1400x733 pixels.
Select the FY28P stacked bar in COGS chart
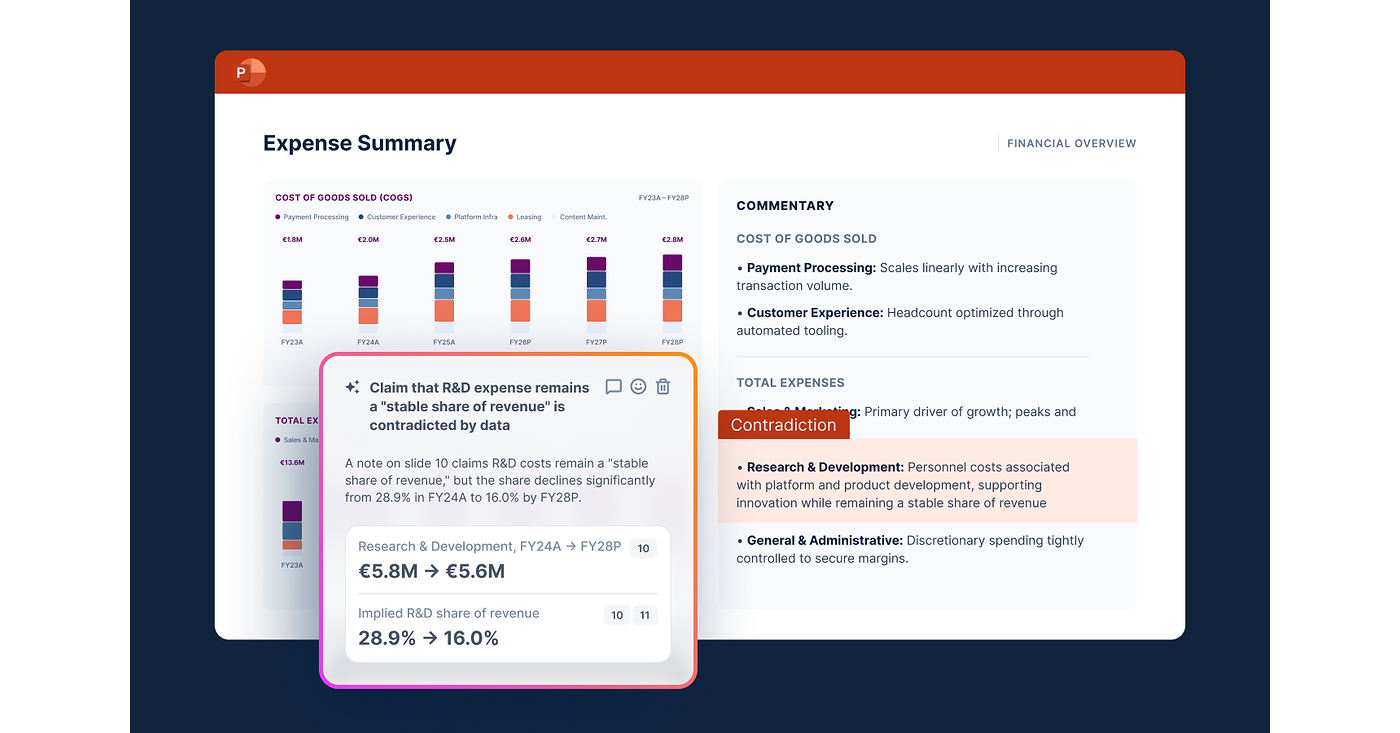672,294
